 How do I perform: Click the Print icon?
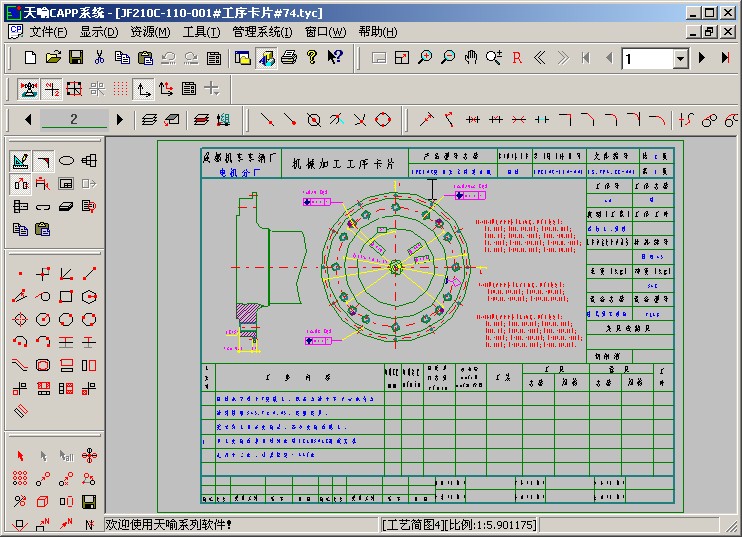(x=289, y=58)
